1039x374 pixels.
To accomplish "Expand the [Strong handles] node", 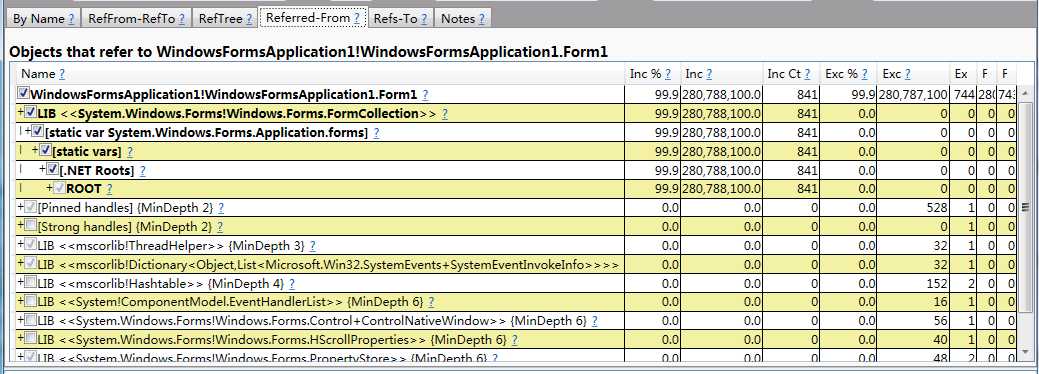I will [21, 226].
